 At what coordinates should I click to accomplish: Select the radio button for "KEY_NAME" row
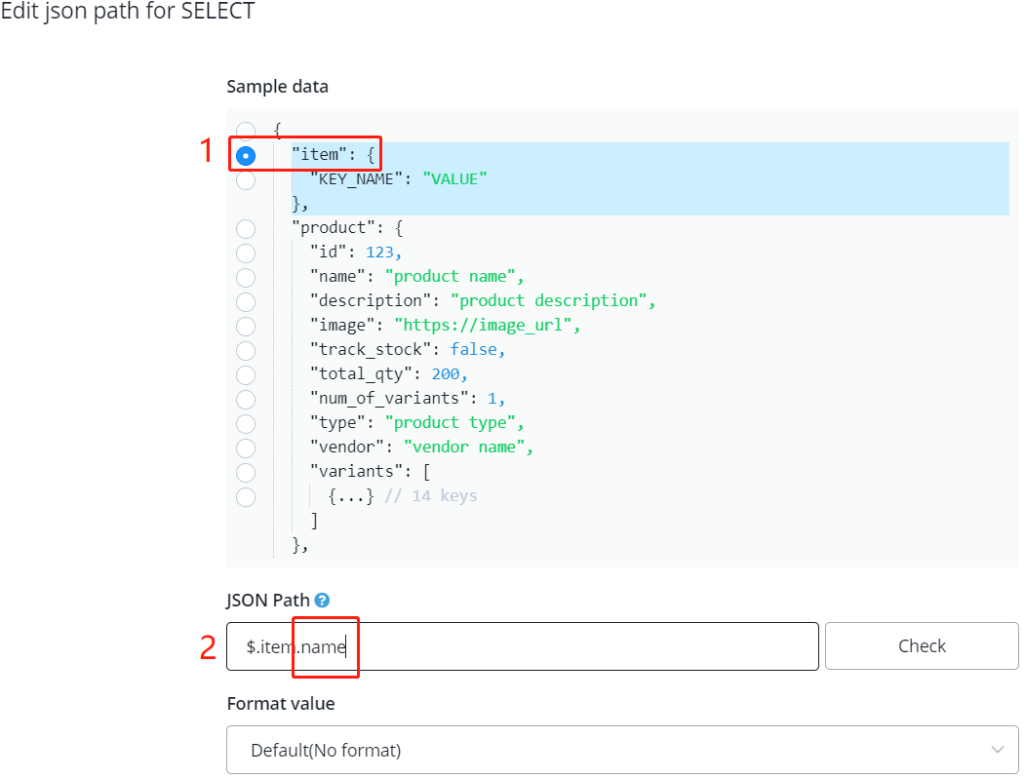[x=246, y=180]
